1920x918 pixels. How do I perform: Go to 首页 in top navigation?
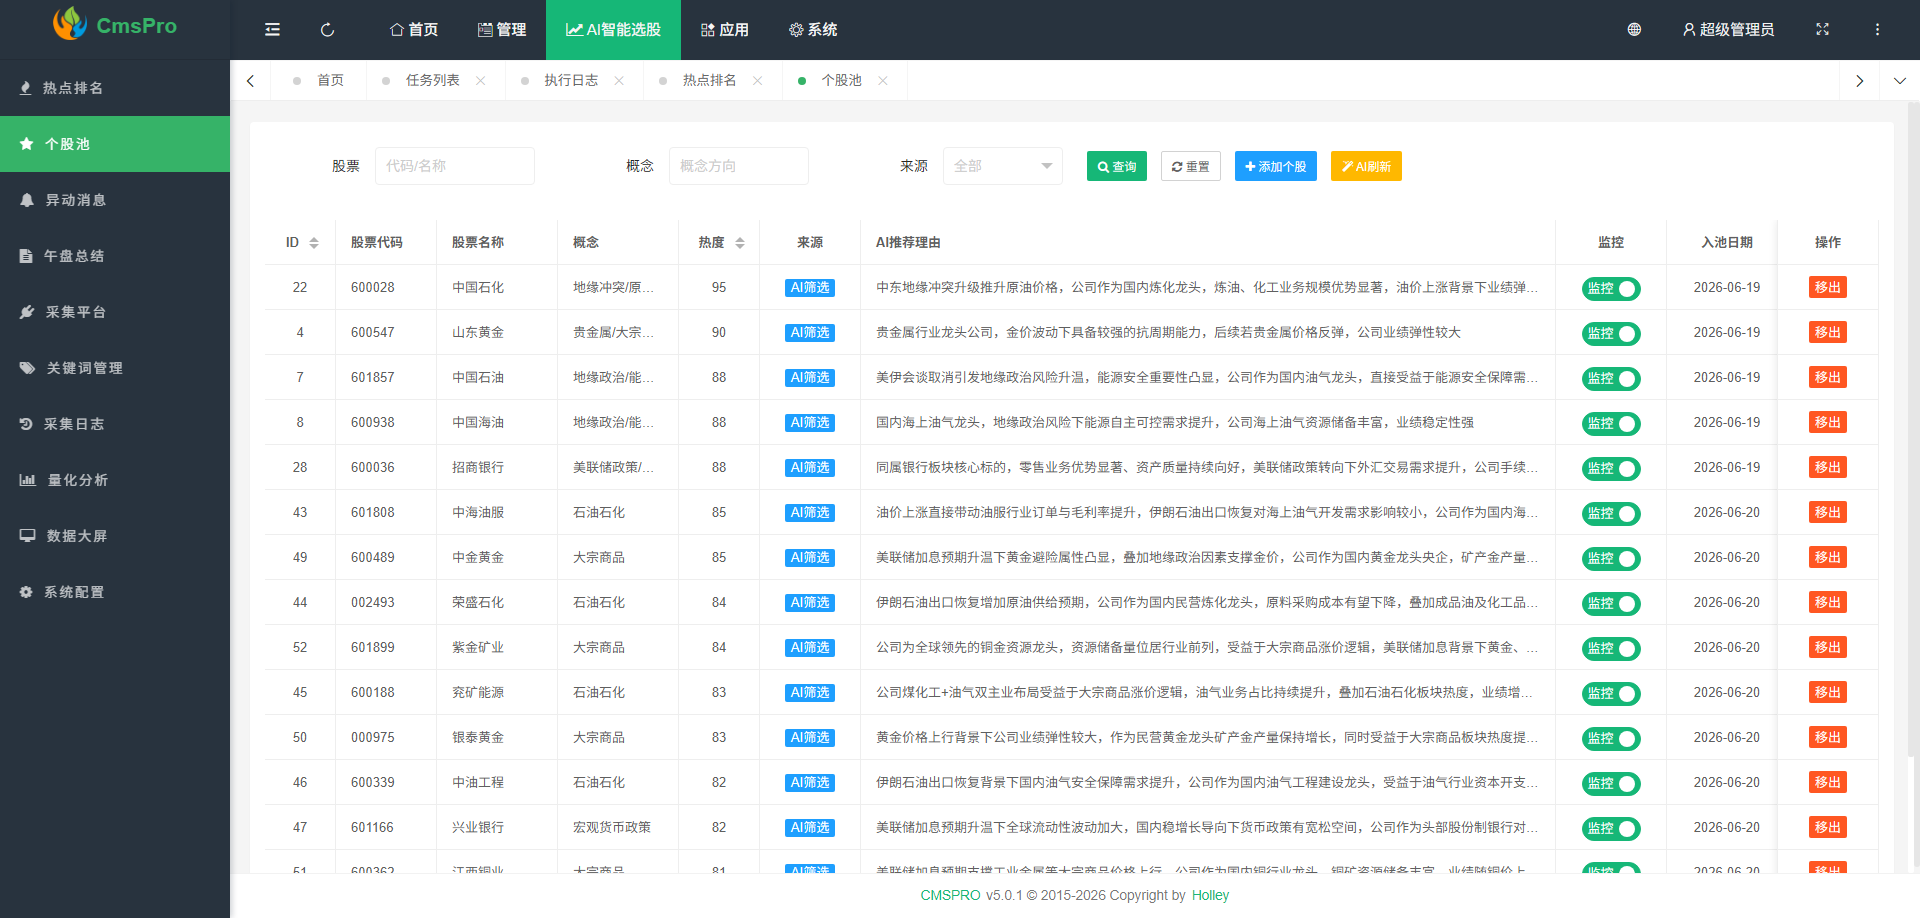(414, 30)
